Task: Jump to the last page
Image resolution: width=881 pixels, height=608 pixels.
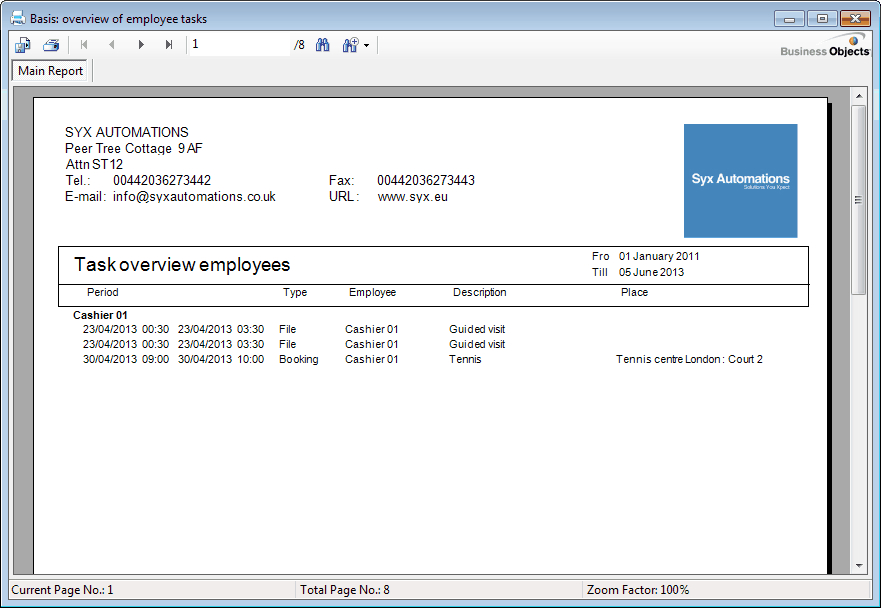Action: 169,45
